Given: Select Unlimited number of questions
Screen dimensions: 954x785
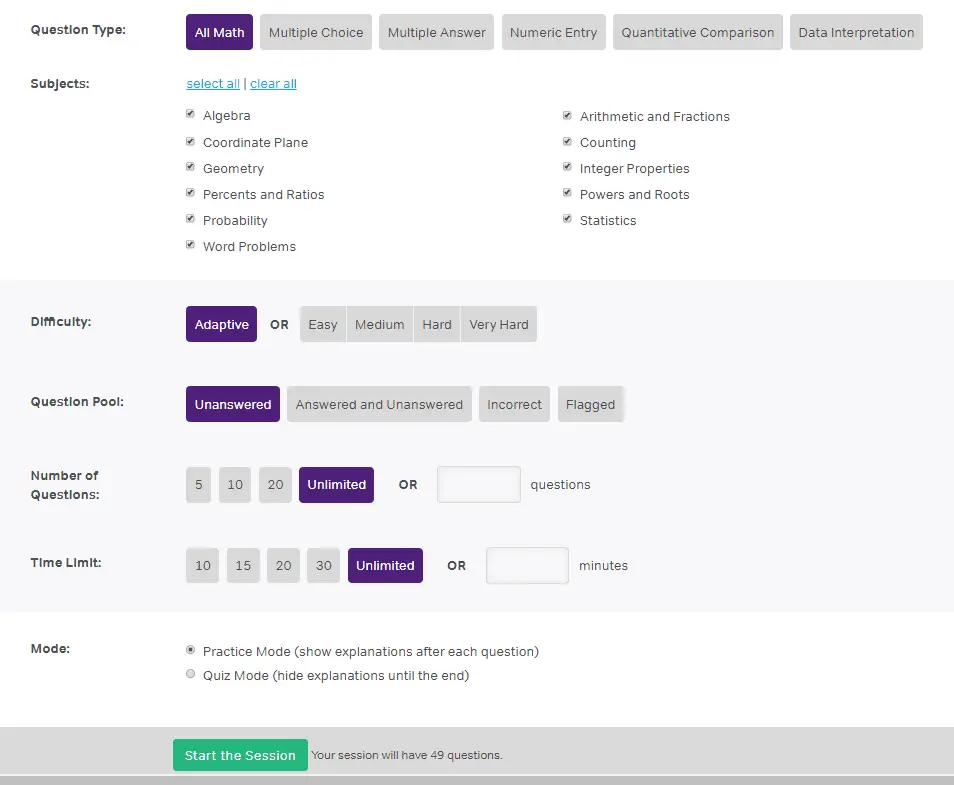Looking at the screenshot, I should [336, 484].
